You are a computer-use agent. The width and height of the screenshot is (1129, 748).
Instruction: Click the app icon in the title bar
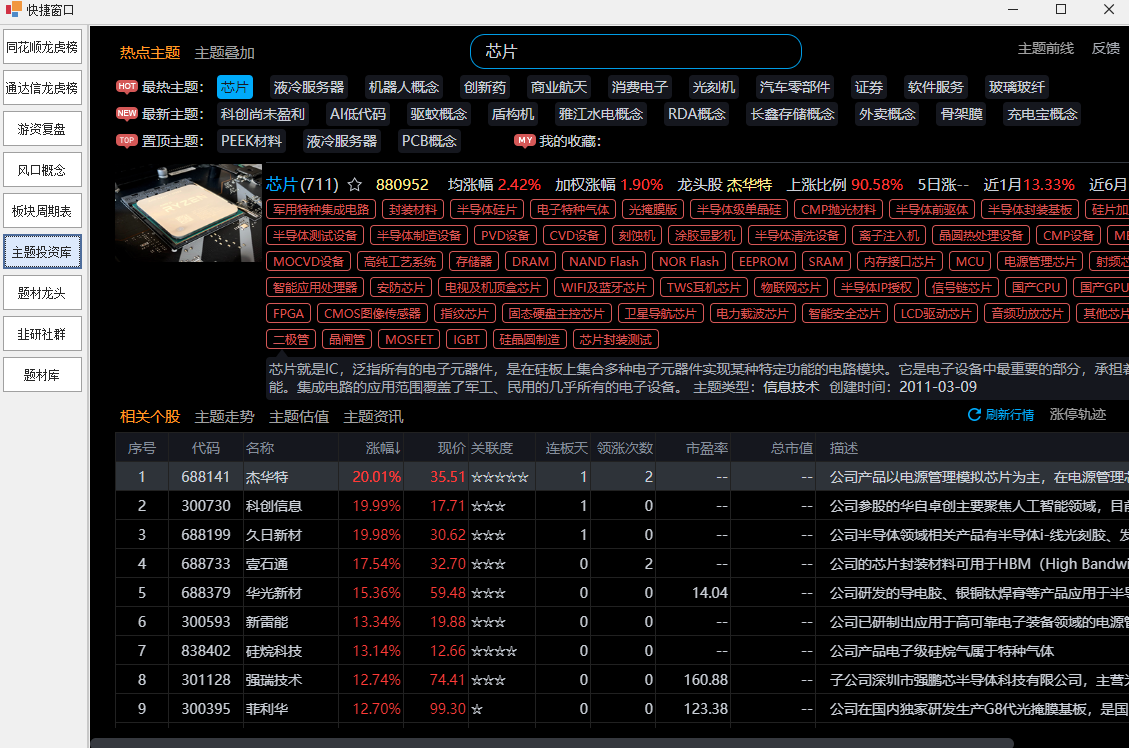13,10
